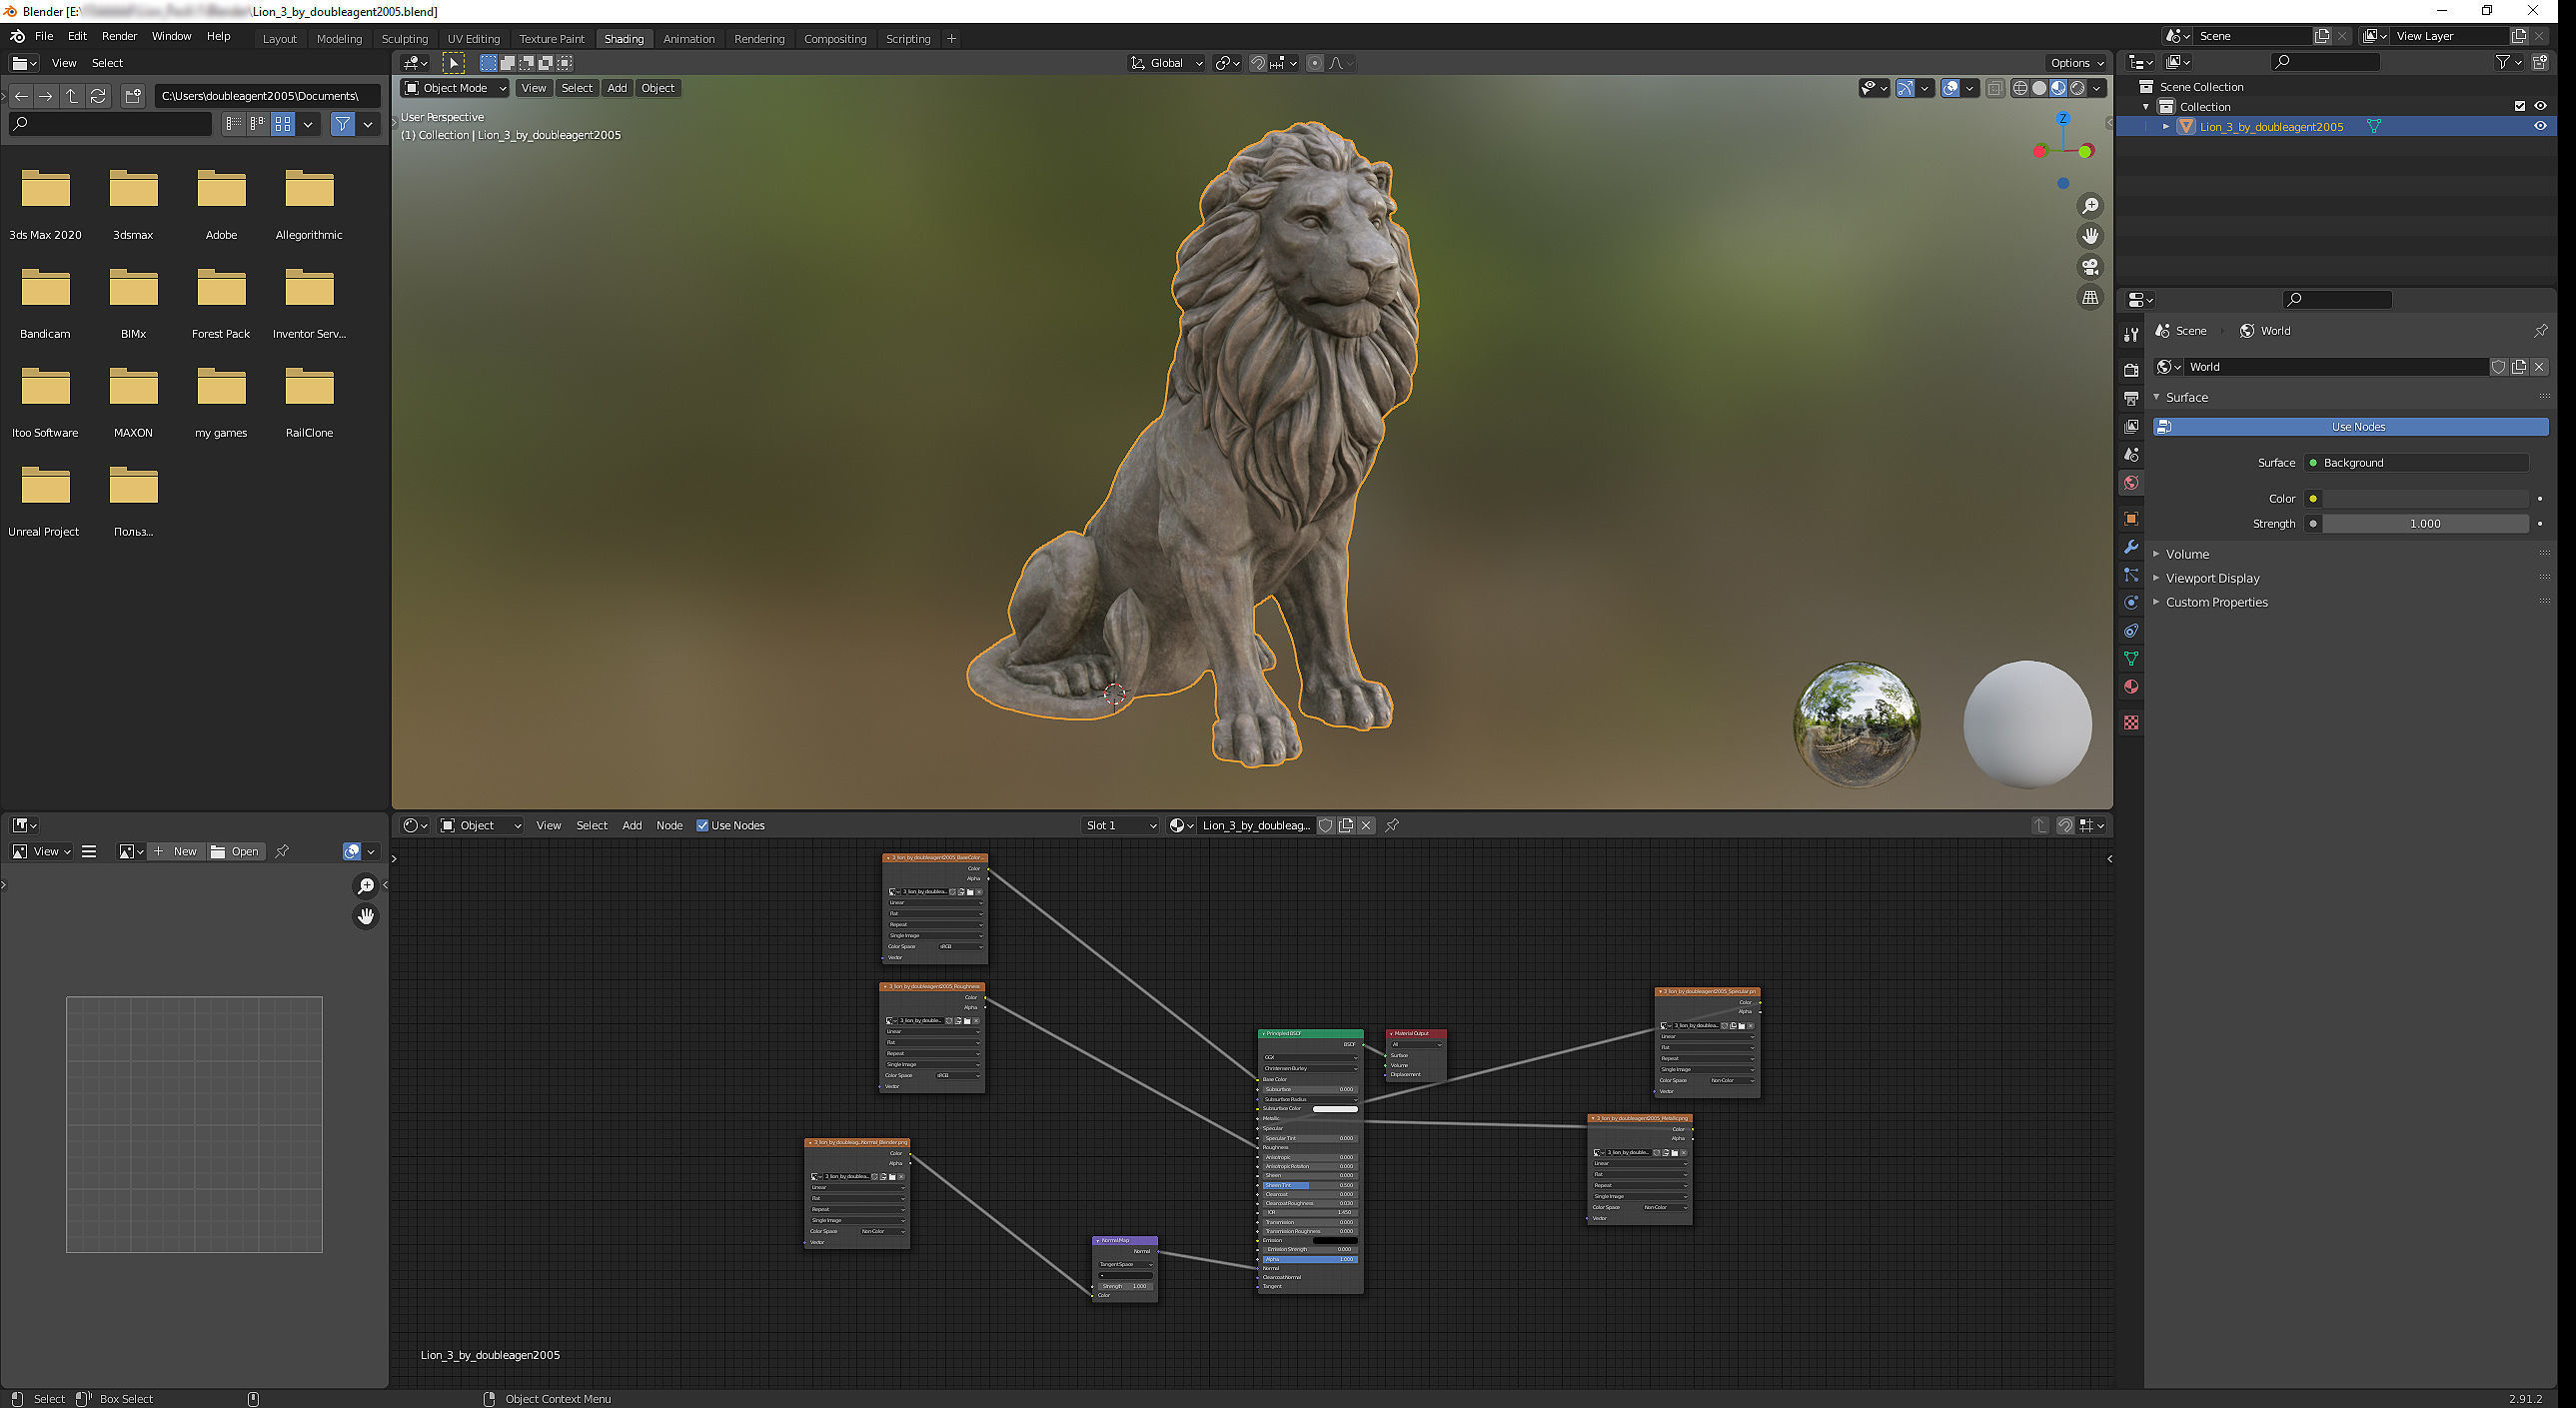Open the Forest Pack folder

click(x=221, y=300)
